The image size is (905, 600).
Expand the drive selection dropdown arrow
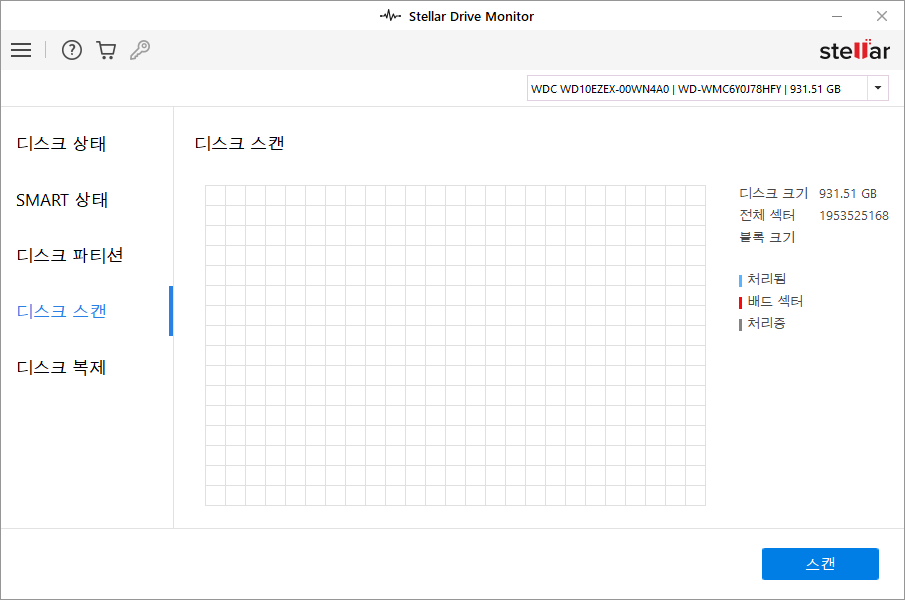[878, 89]
